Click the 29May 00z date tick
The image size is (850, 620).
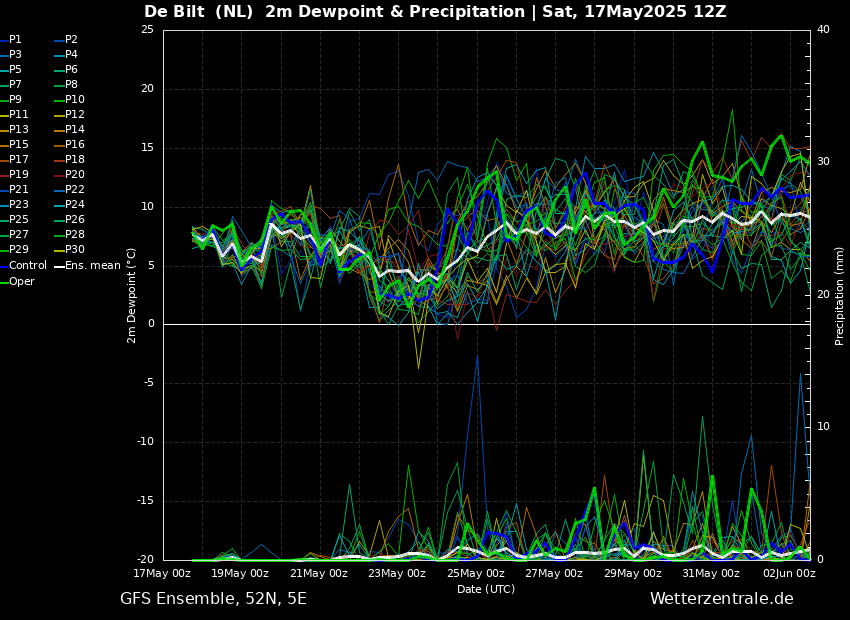633,574
